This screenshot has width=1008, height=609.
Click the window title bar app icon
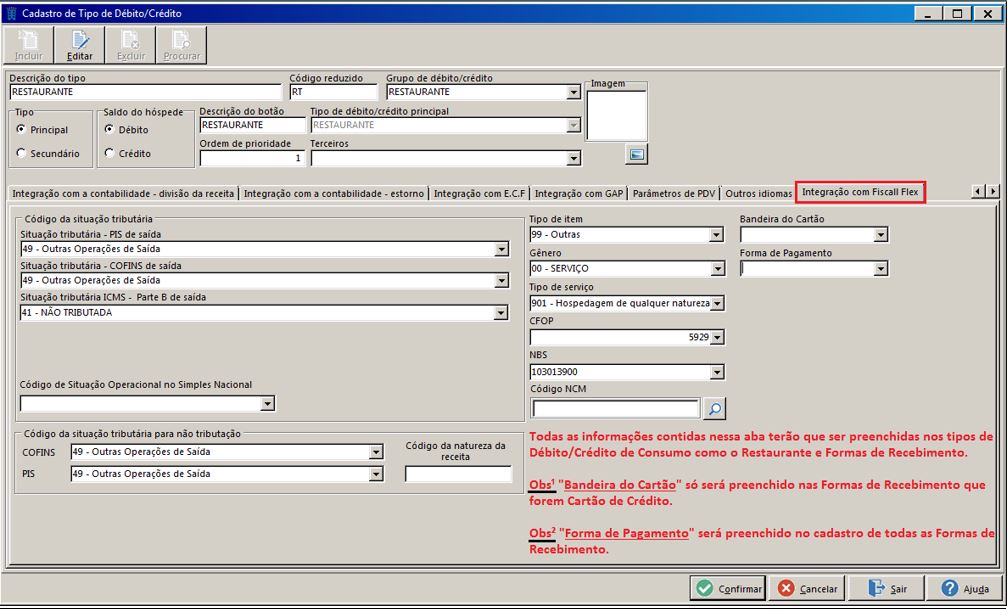pos(11,13)
